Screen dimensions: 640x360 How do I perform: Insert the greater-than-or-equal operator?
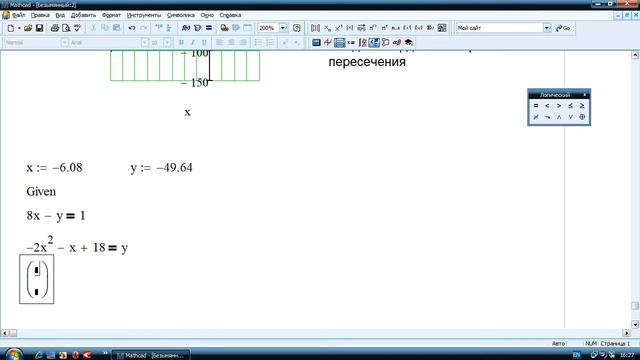click(x=582, y=106)
